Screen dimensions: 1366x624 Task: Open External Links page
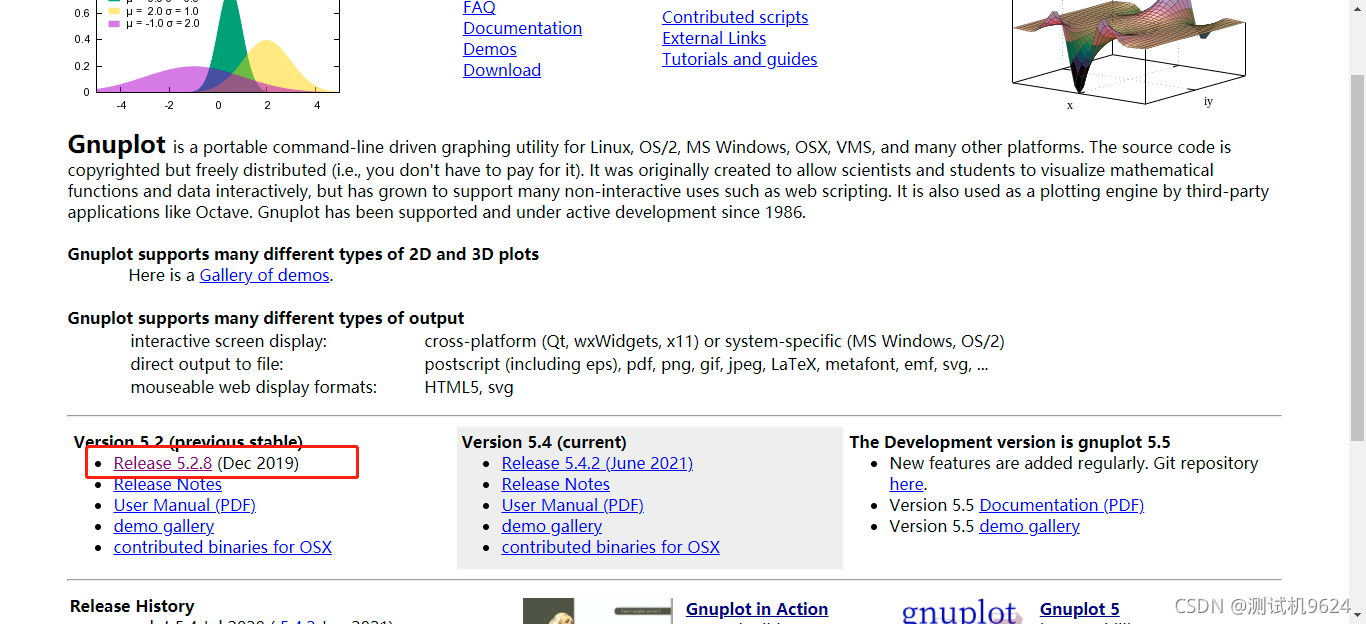pyautogui.click(x=714, y=38)
